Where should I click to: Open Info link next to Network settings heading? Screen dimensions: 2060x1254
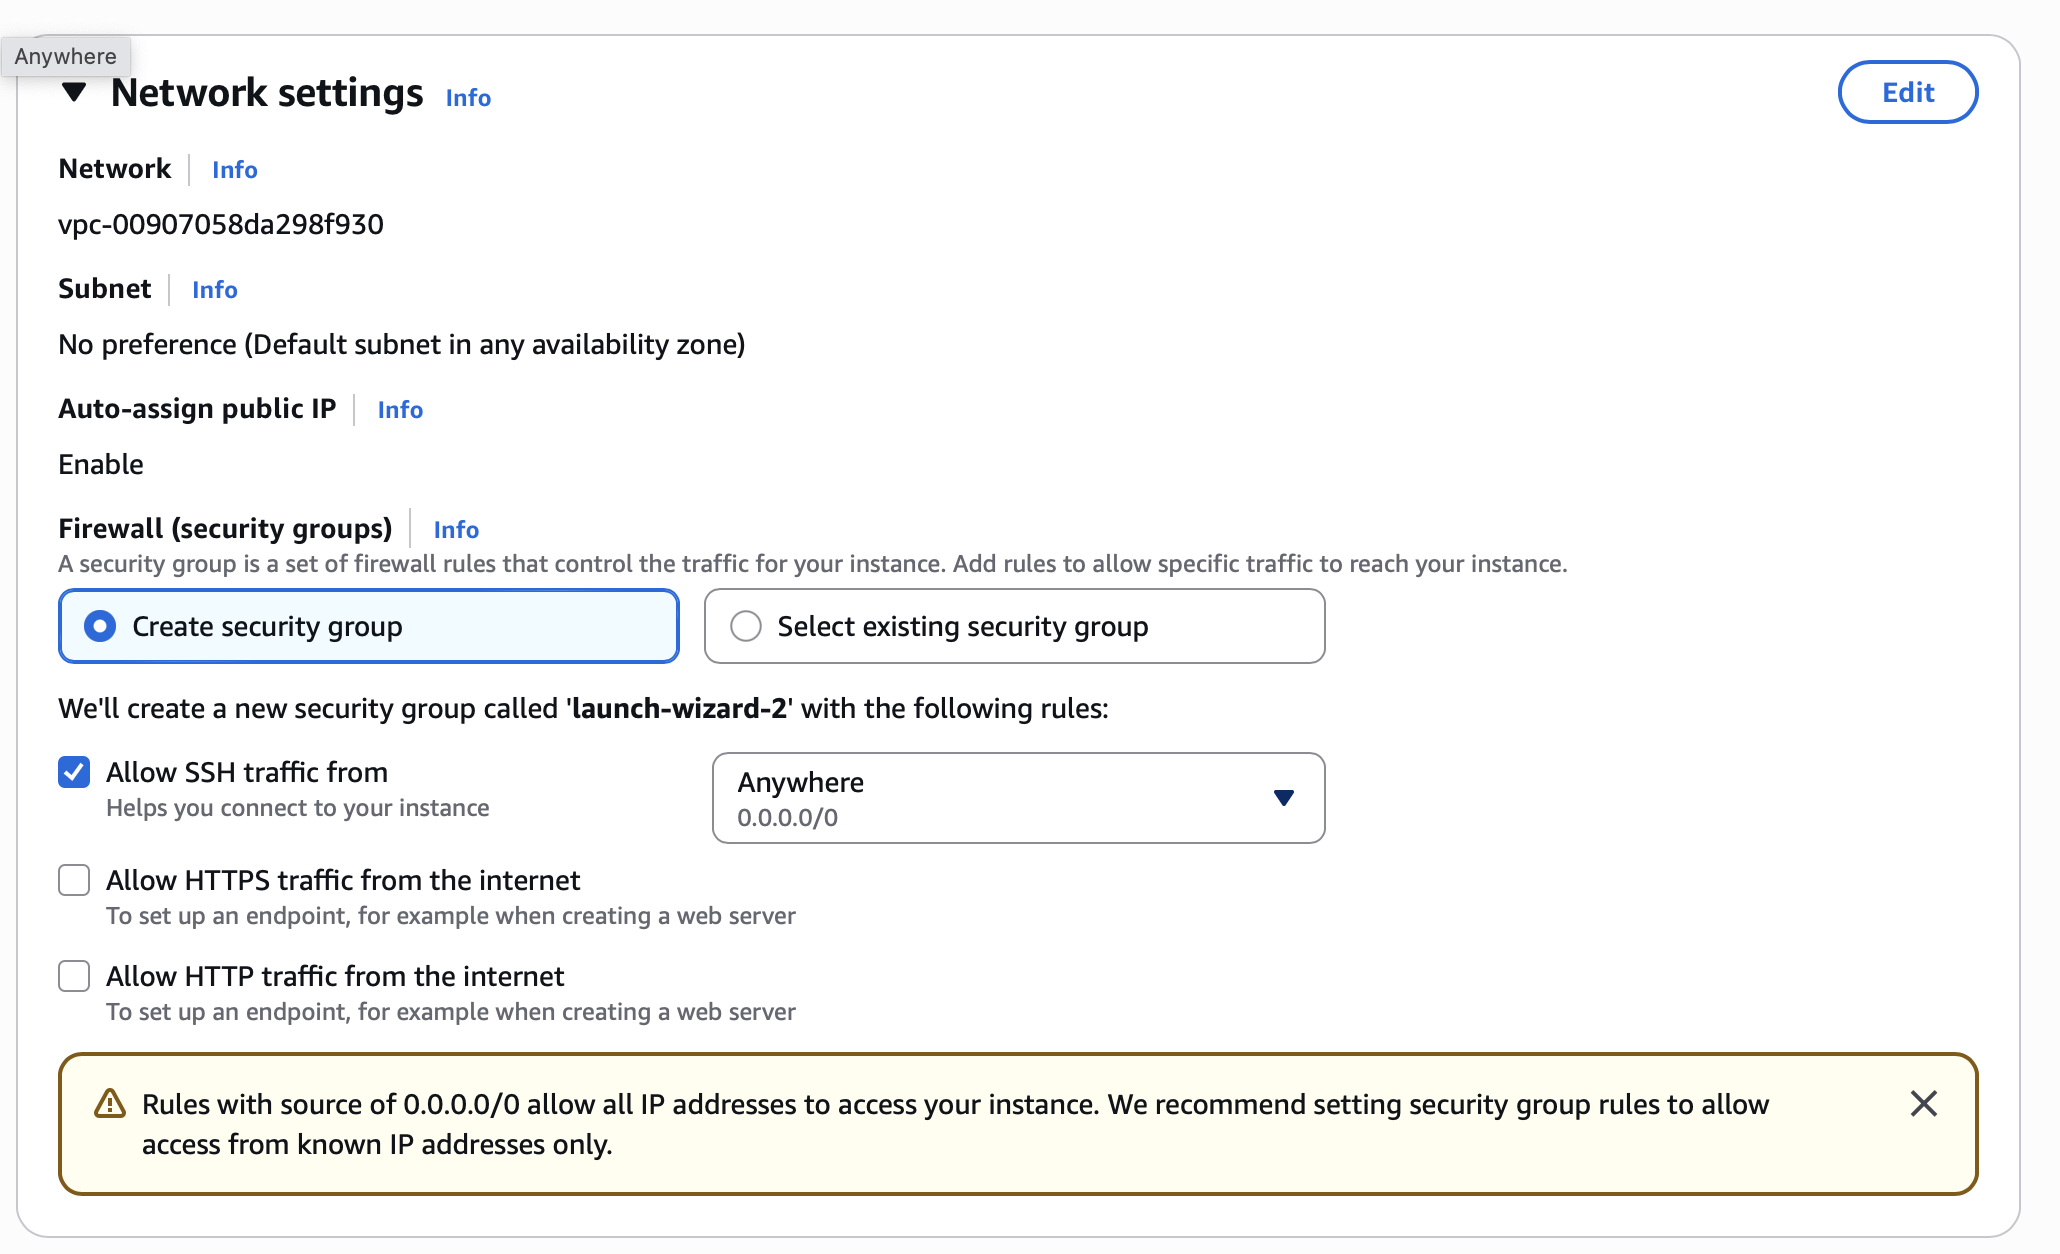(x=468, y=98)
